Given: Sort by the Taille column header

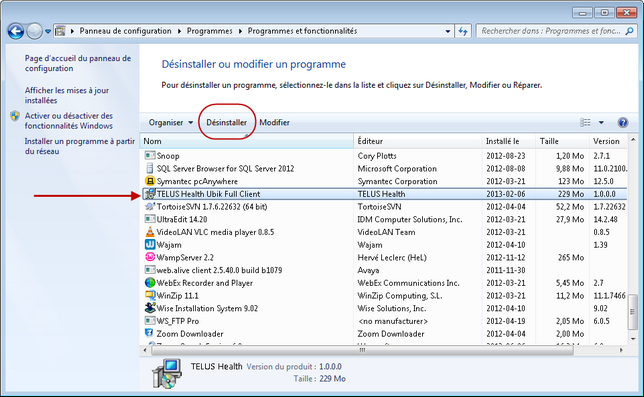Looking at the screenshot, I should coord(562,141).
